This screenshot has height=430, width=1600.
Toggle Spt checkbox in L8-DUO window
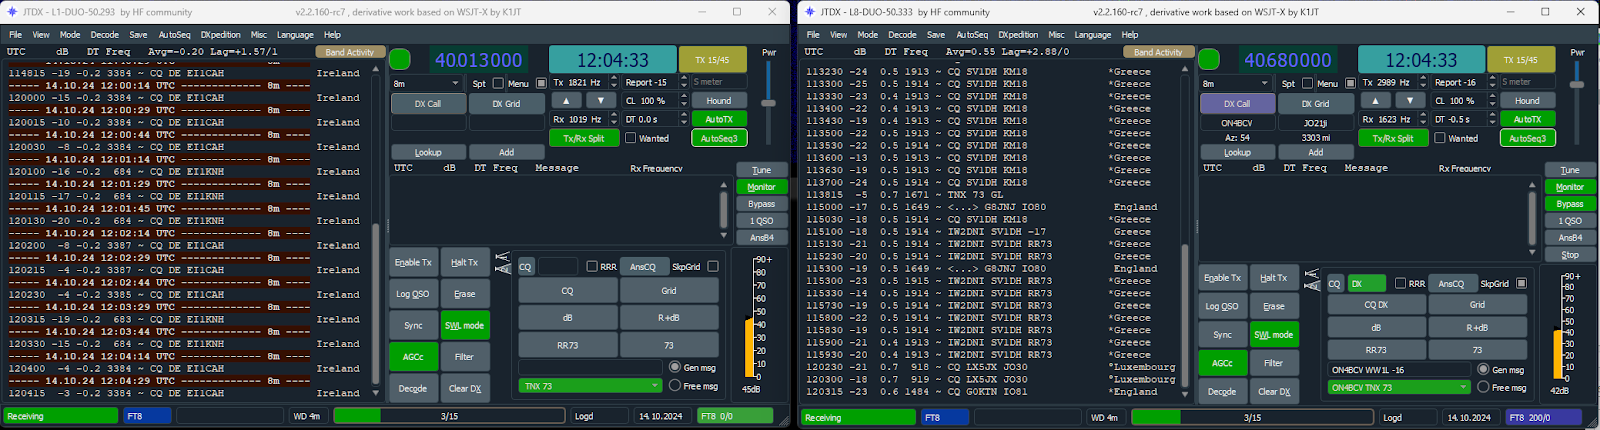click(1306, 83)
